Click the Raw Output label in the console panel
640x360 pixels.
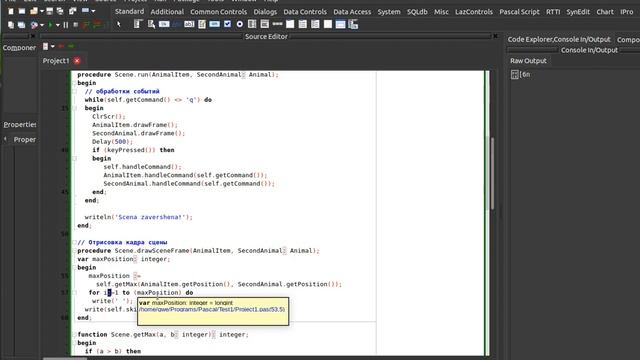(528, 61)
